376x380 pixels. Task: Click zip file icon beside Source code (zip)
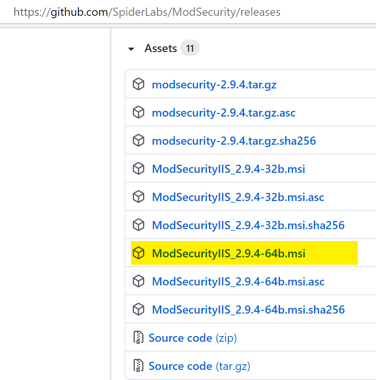(x=138, y=337)
